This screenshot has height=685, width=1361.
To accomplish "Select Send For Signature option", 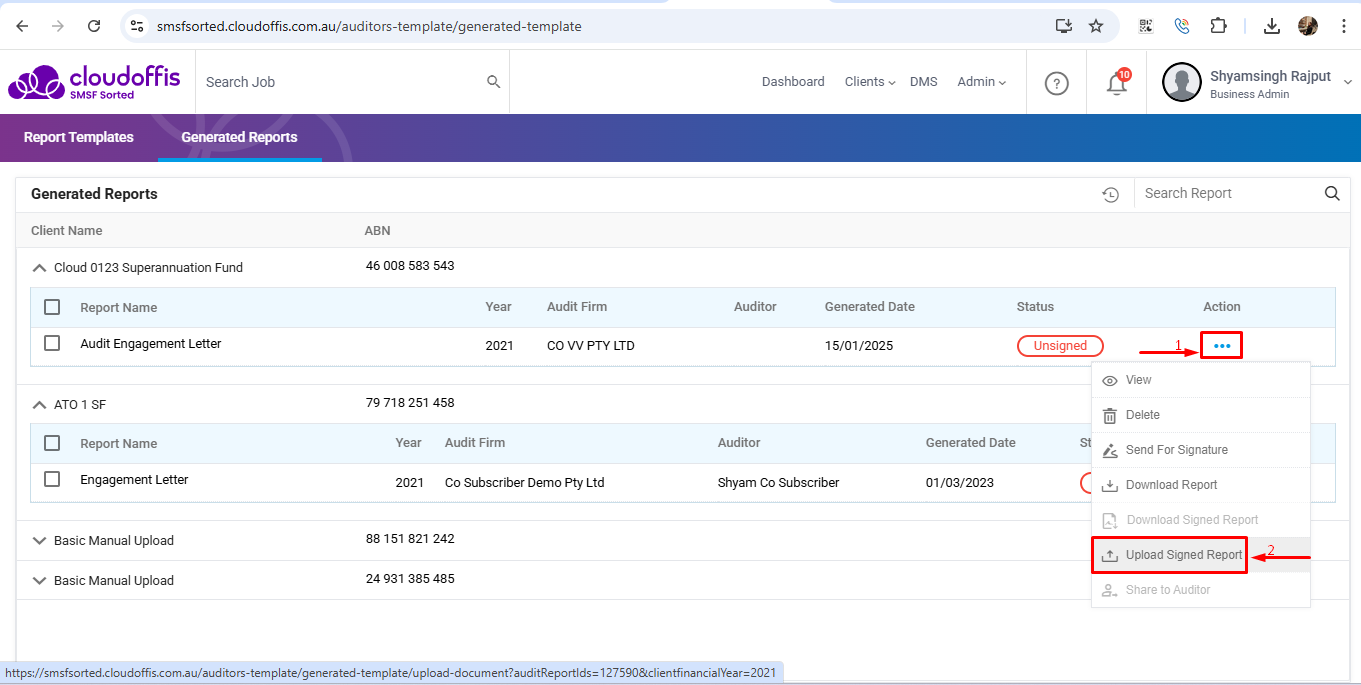I will click(x=1201, y=450).
